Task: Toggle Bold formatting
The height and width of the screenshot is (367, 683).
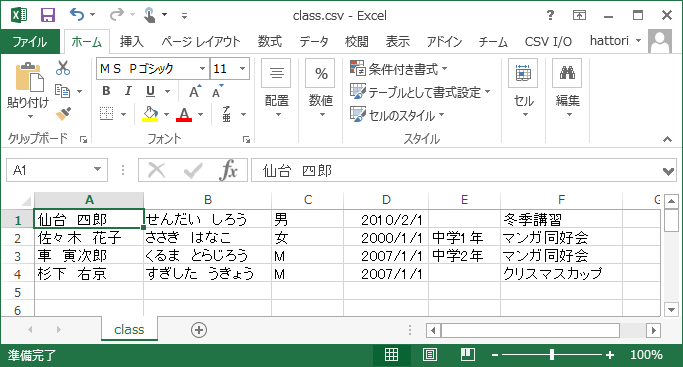Action: tap(106, 91)
